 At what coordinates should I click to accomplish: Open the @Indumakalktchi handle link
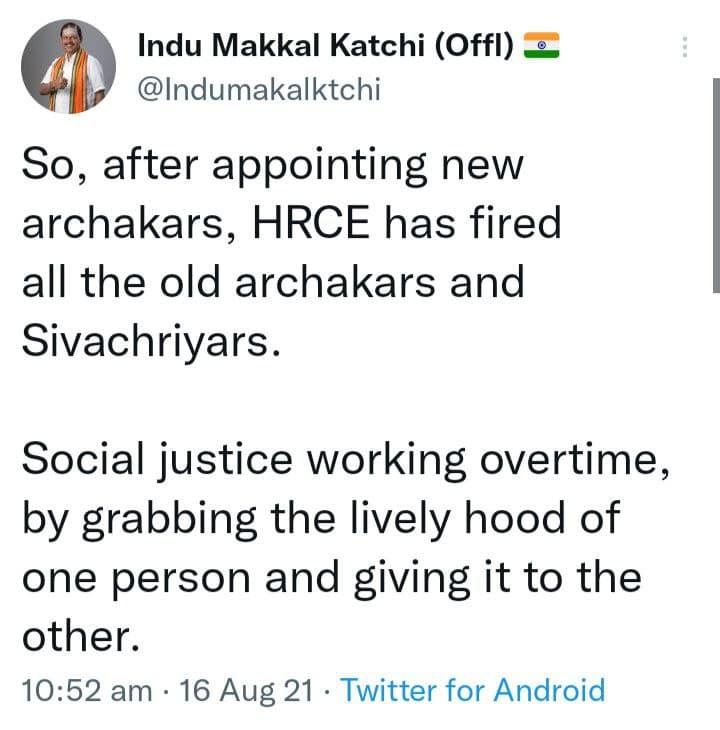tap(258, 89)
